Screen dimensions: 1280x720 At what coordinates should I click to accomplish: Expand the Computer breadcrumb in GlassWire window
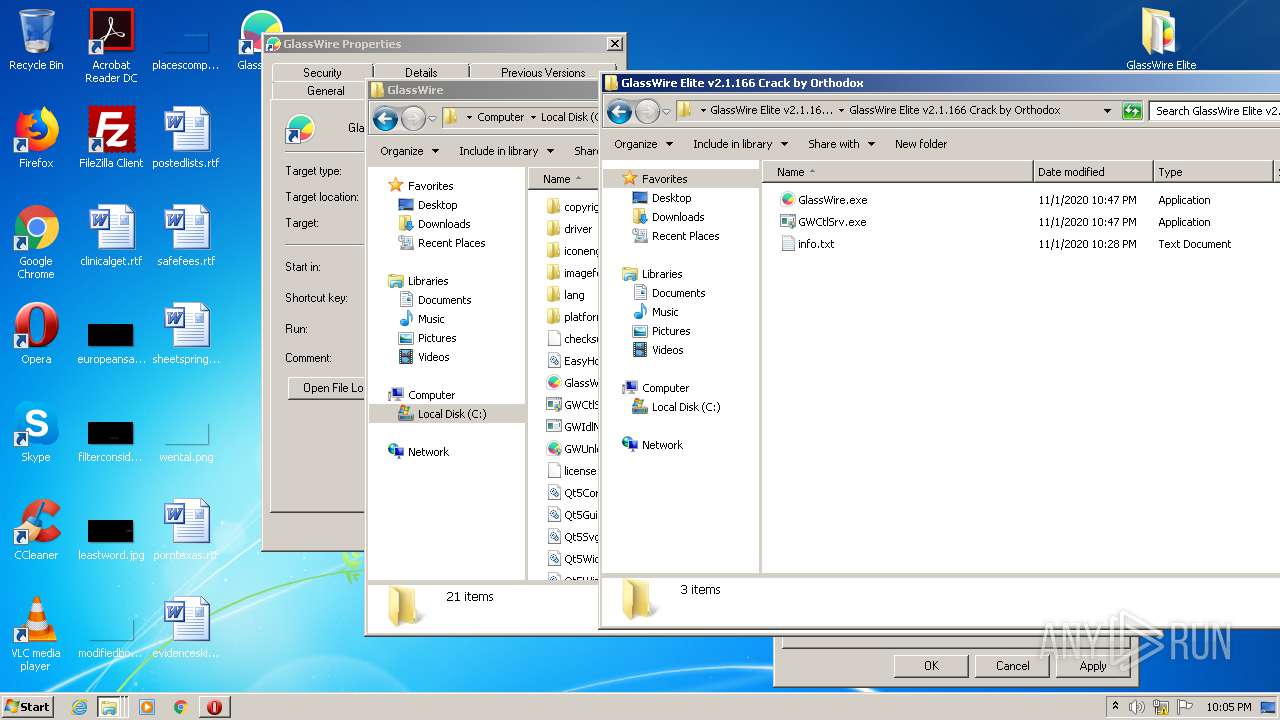pyautogui.click(x=532, y=118)
